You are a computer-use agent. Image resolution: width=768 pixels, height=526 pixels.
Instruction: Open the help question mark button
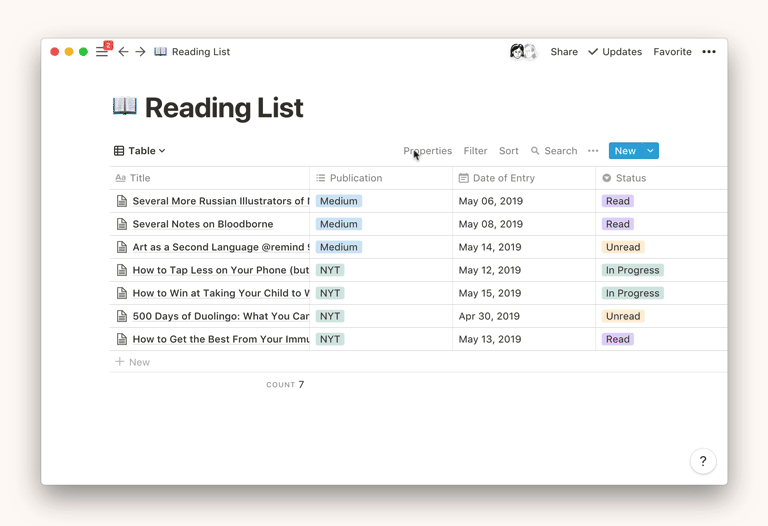(702, 461)
